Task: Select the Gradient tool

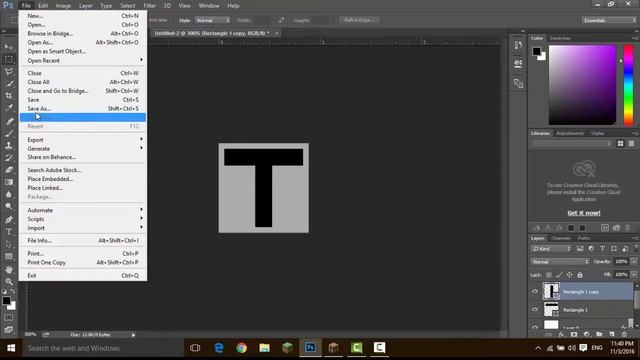Action: (x=9, y=182)
